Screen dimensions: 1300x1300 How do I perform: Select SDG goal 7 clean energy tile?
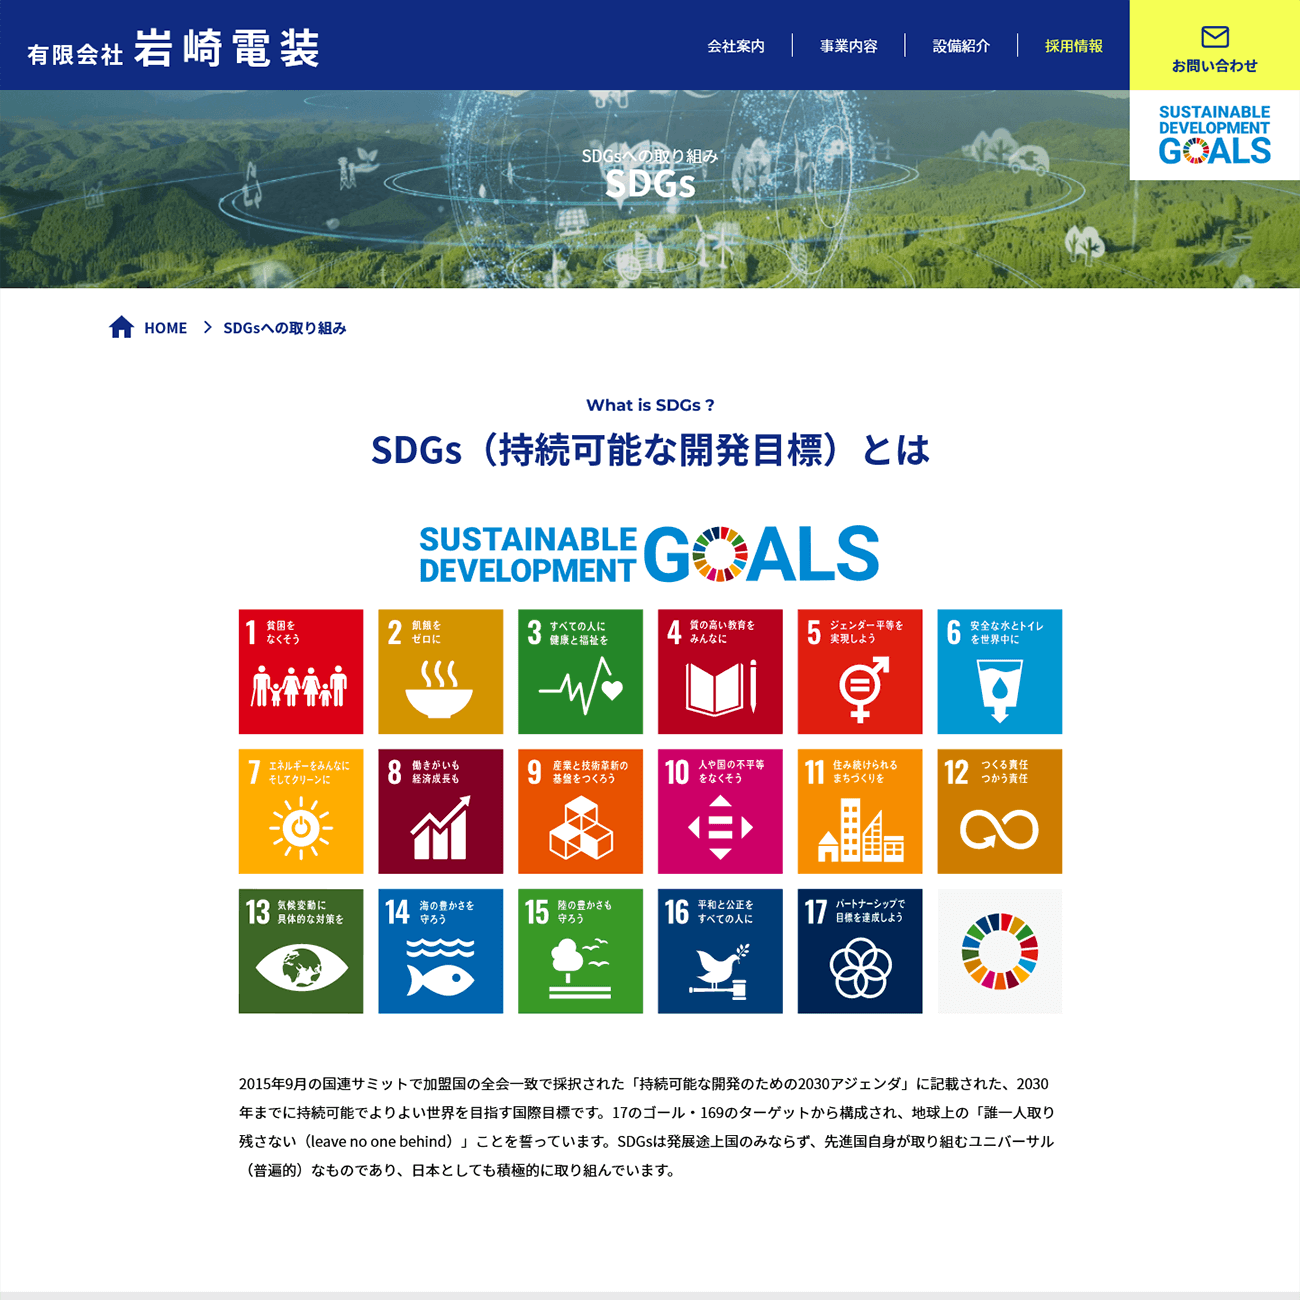(301, 812)
